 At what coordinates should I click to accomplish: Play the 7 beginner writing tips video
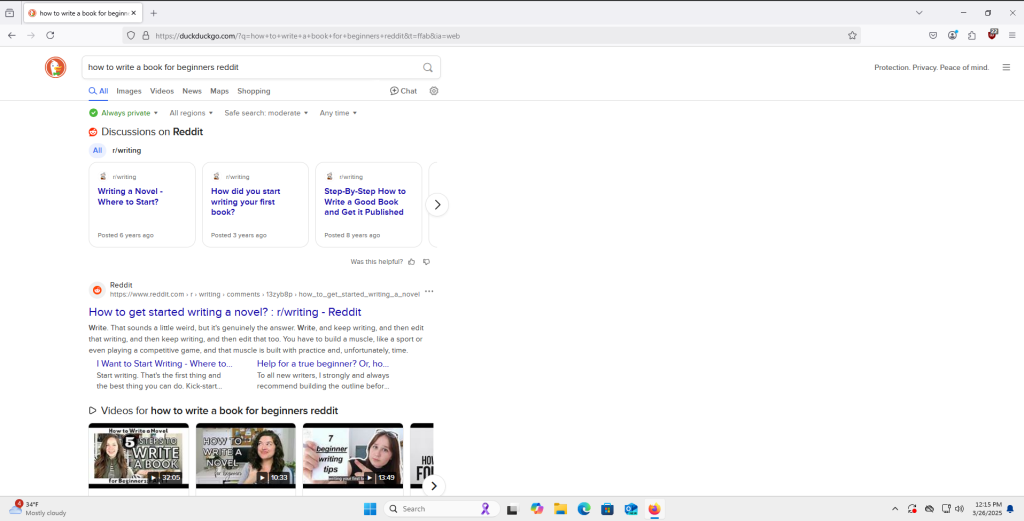353,456
